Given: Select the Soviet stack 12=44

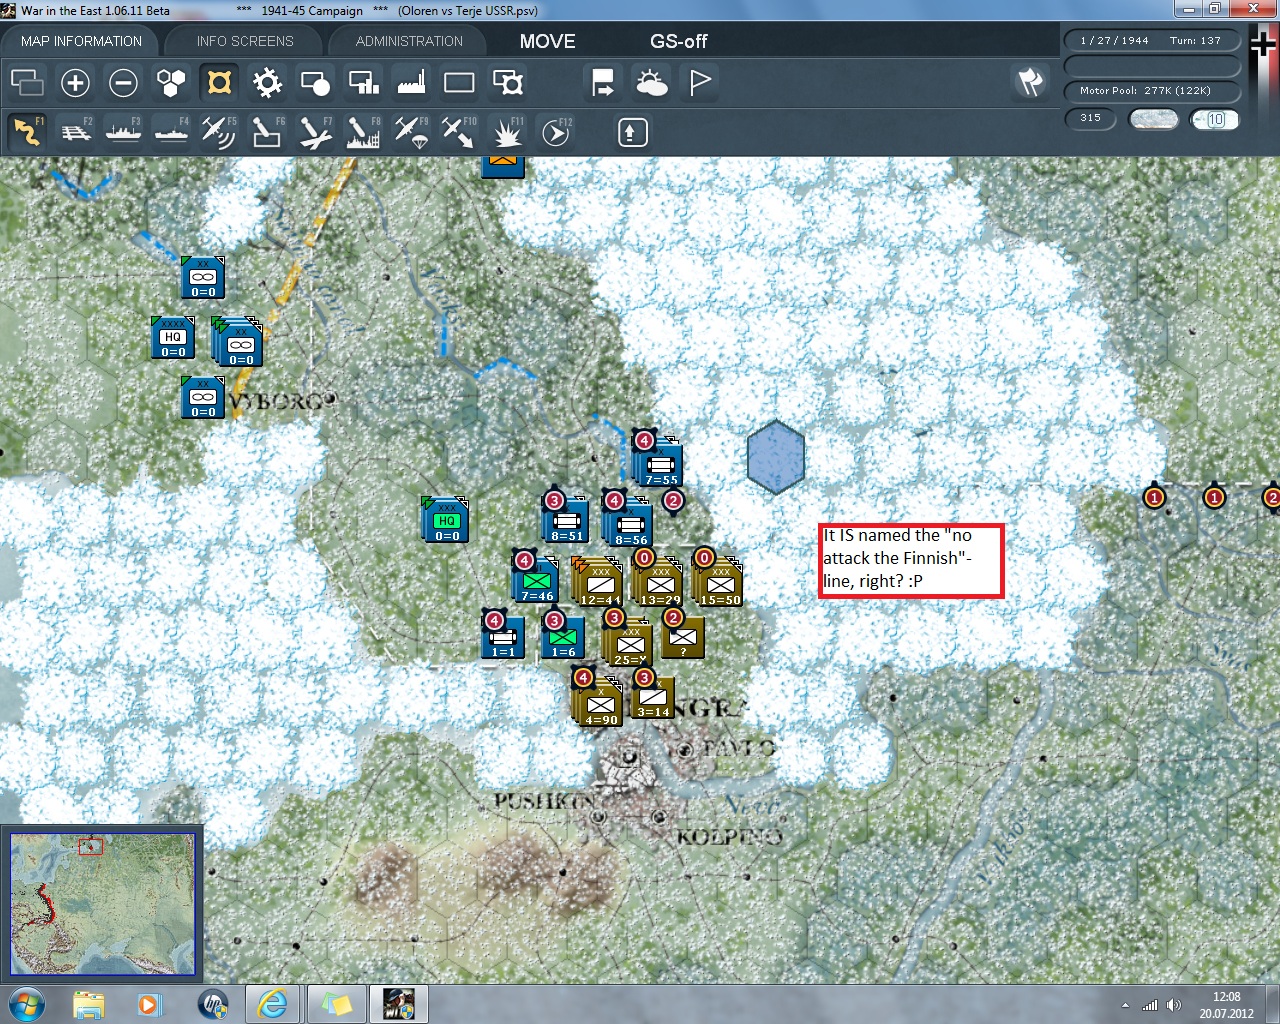Looking at the screenshot, I should coord(598,581).
